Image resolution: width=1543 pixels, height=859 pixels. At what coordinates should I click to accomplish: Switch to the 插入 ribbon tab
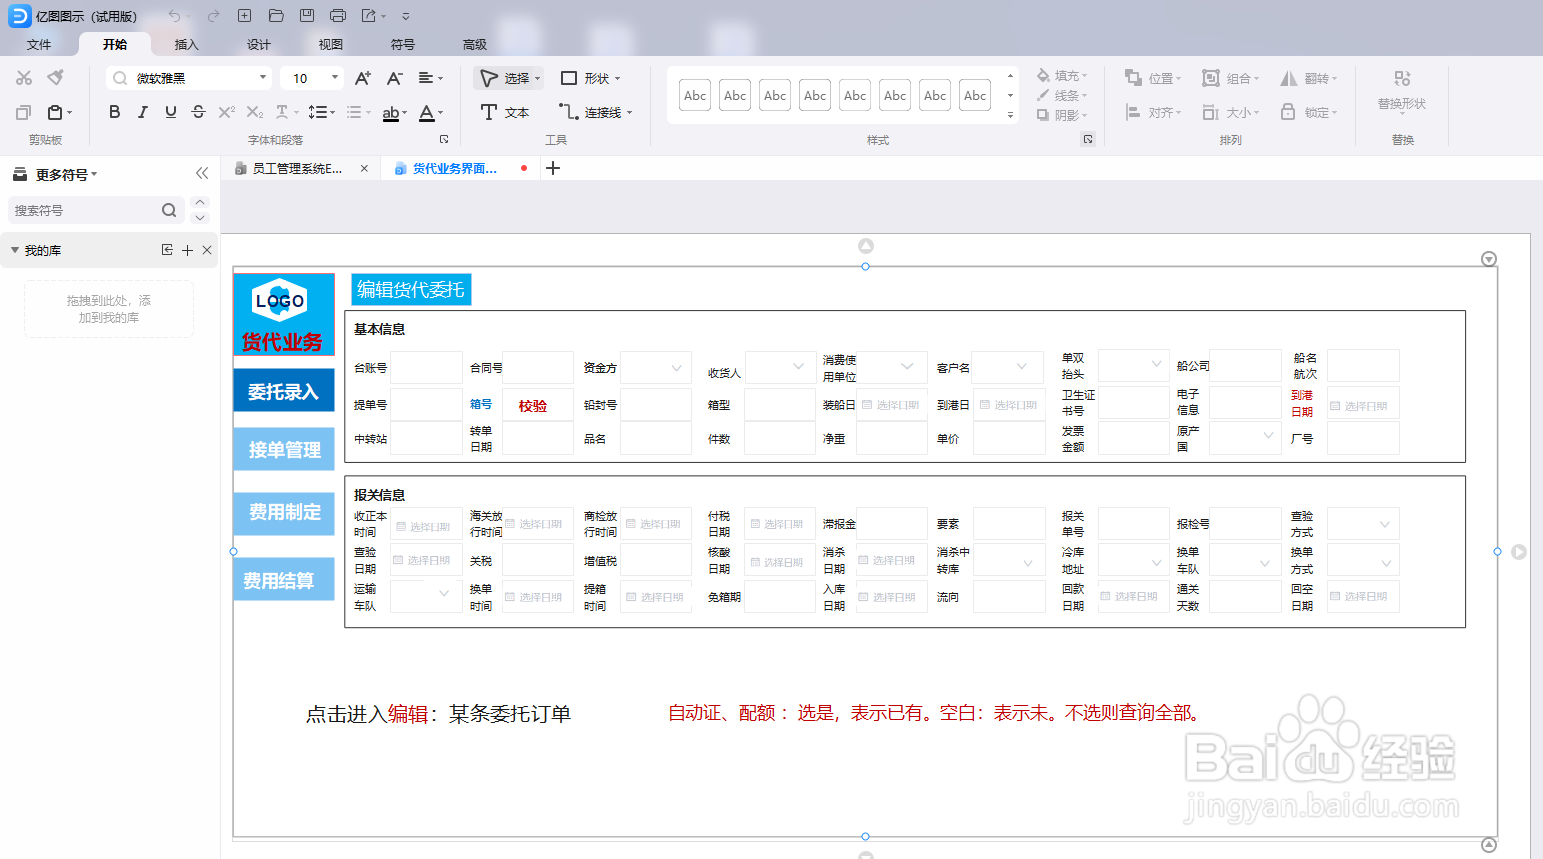pyautogui.click(x=187, y=44)
